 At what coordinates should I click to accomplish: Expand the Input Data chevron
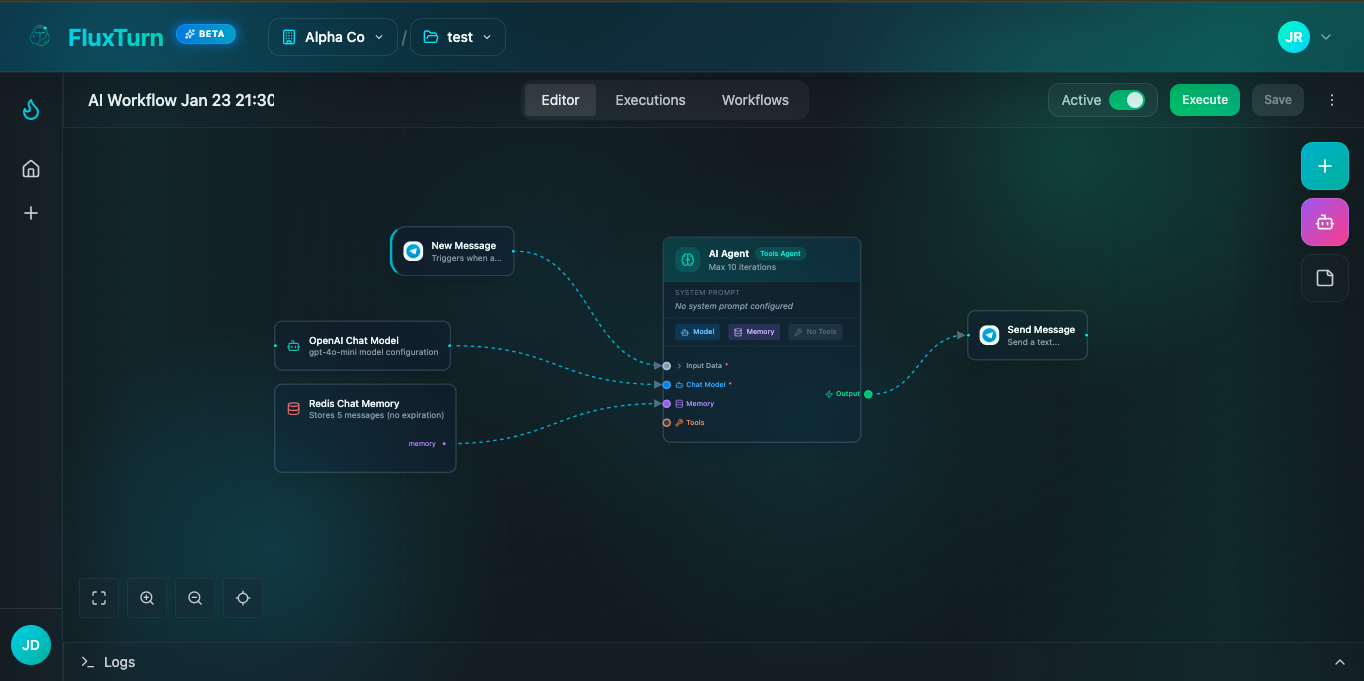coord(679,366)
